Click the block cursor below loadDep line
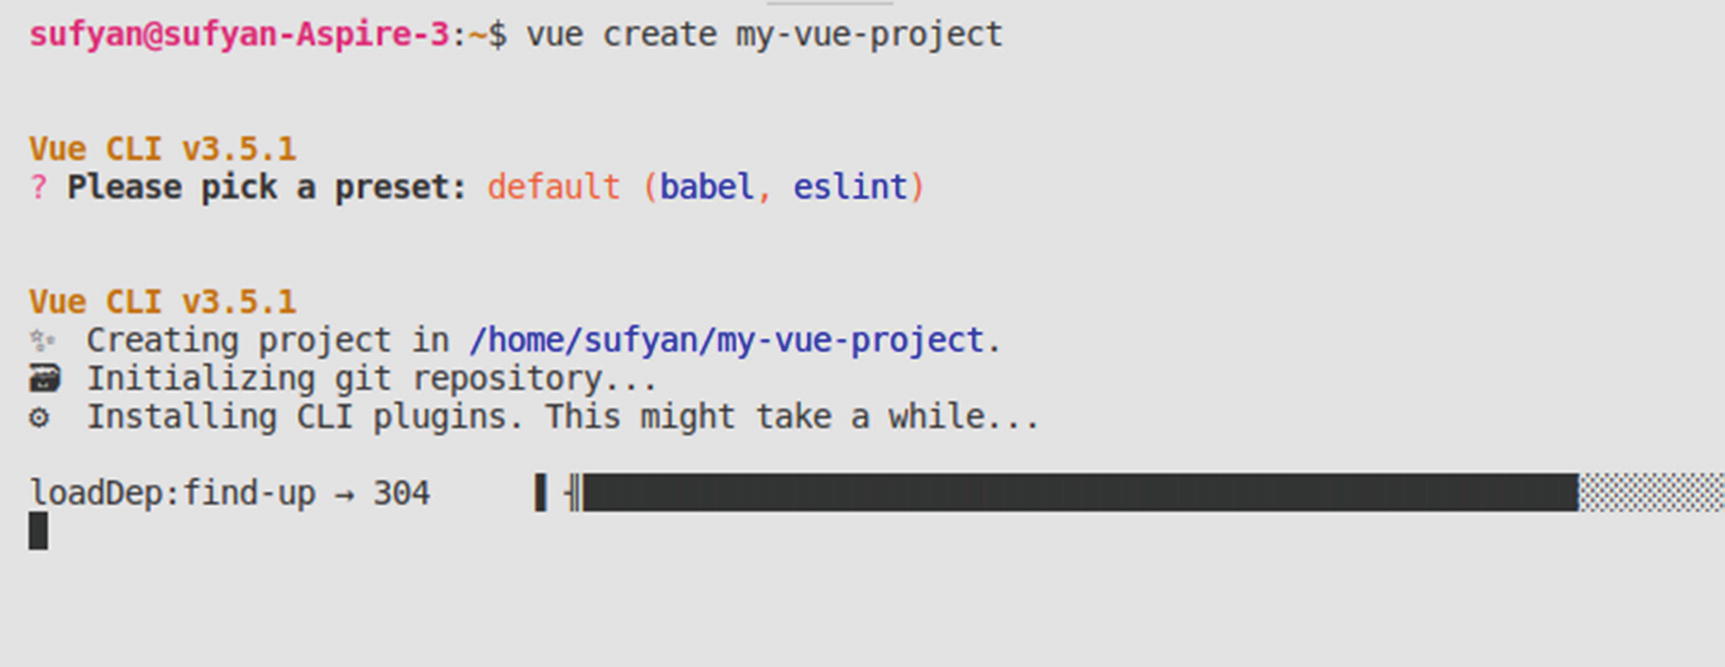 click(38, 531)
